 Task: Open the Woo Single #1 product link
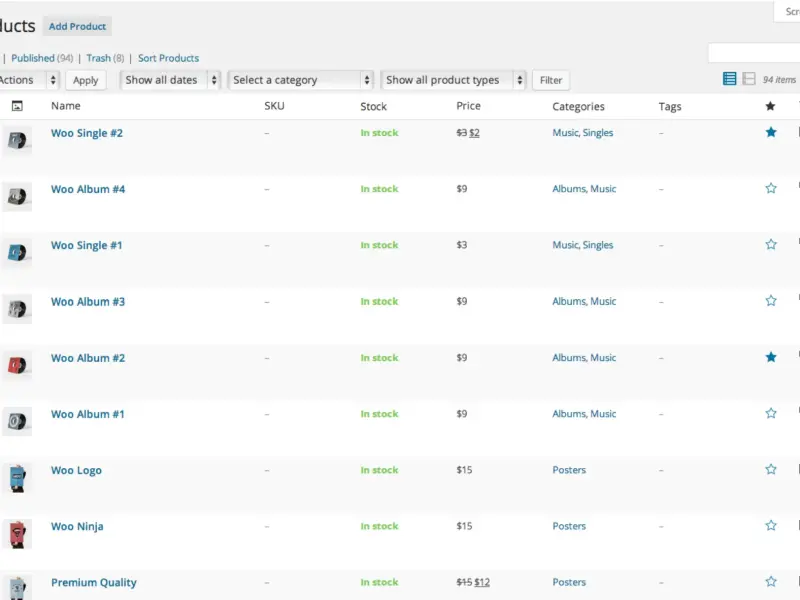87,245
